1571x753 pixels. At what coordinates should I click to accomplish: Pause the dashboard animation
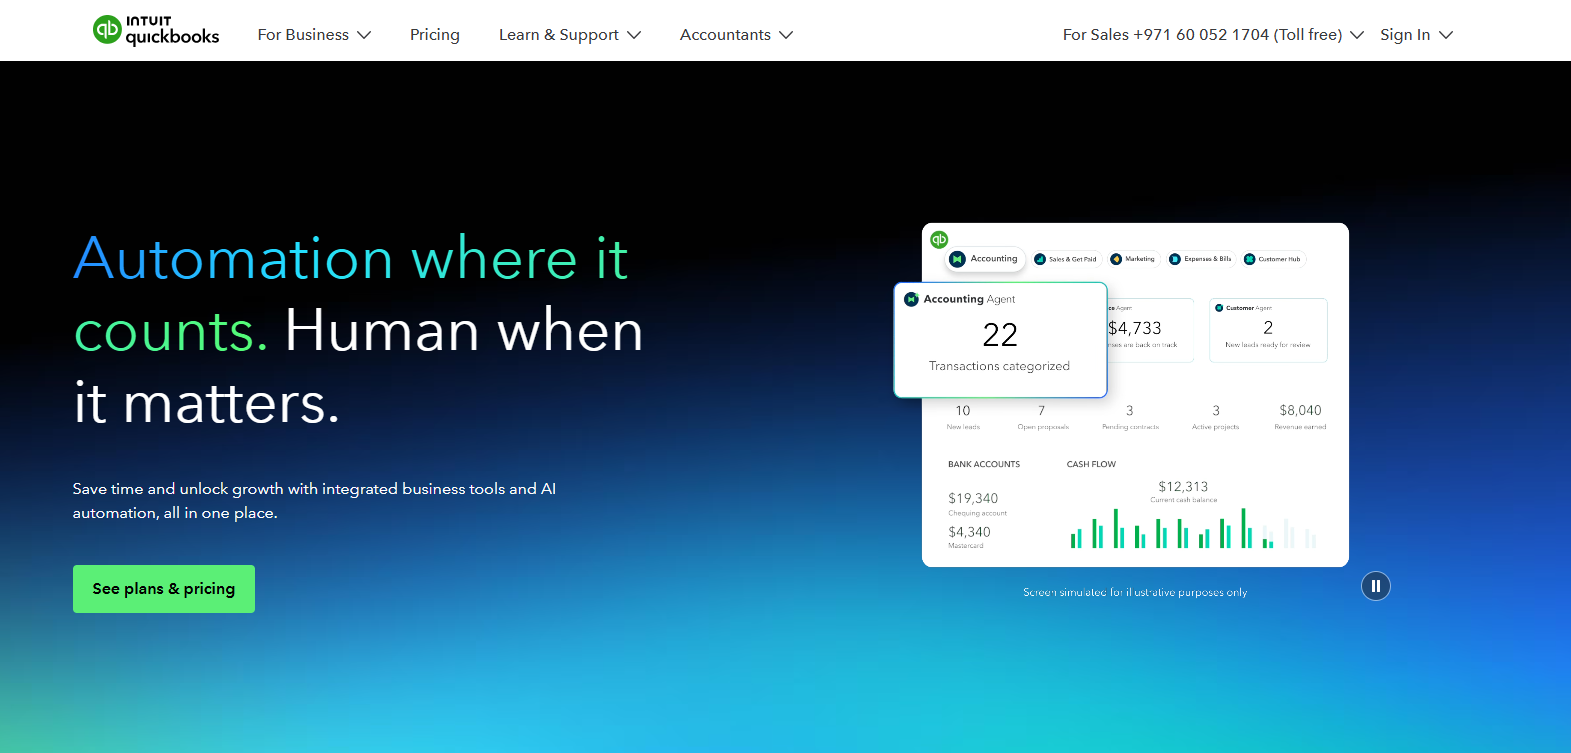tap(1376, 586)
